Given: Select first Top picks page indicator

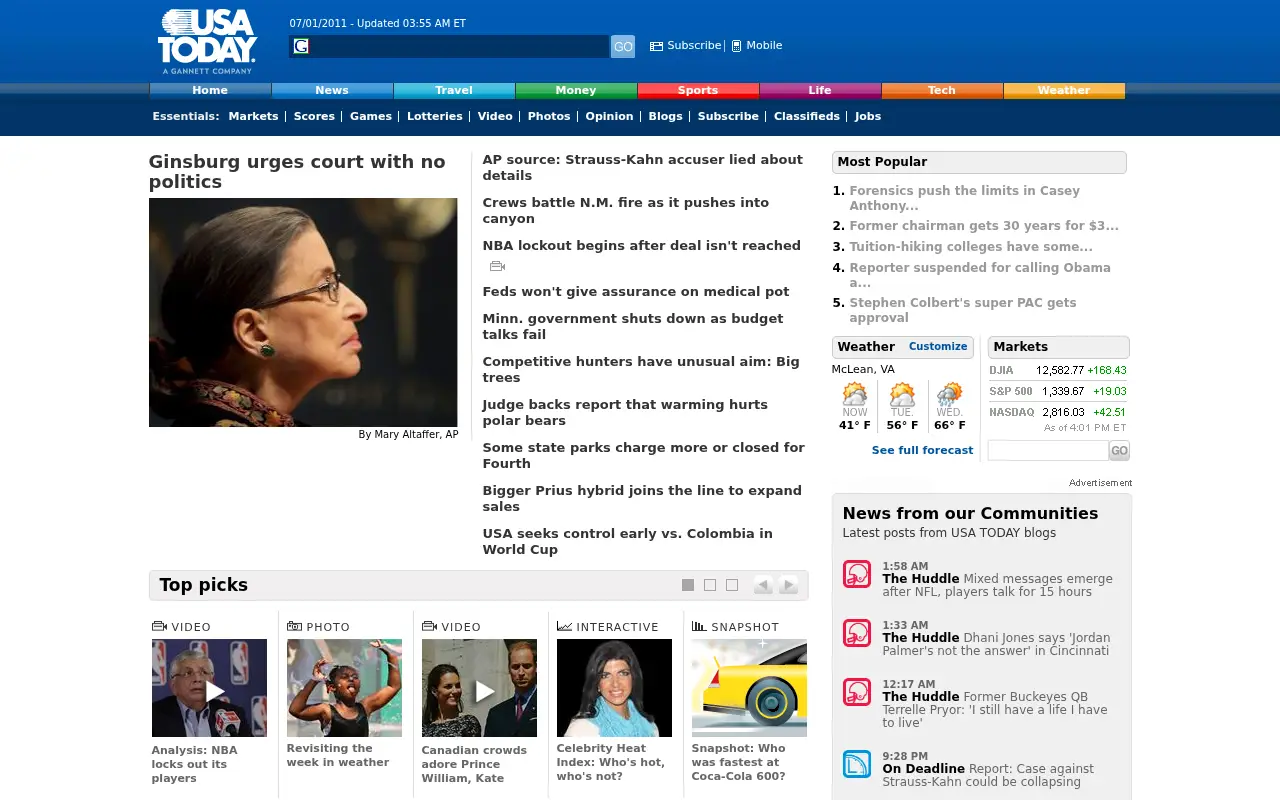Looking at the screenshot, I should click(x=688, y=585).
